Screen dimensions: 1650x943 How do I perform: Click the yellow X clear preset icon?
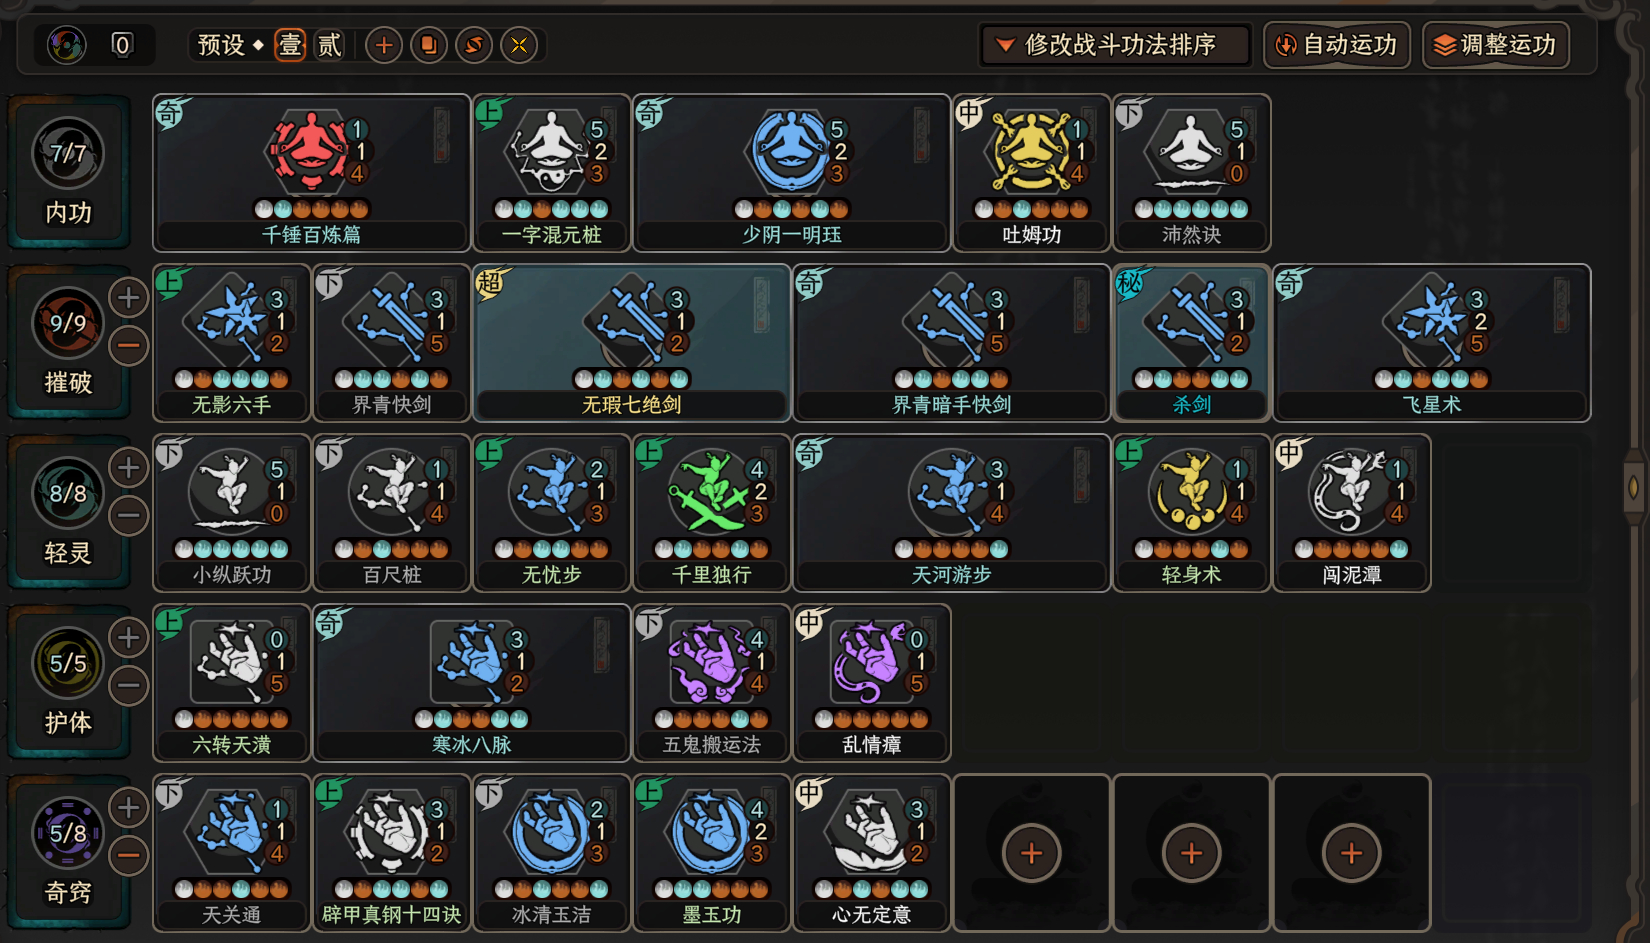coord(519,45)
